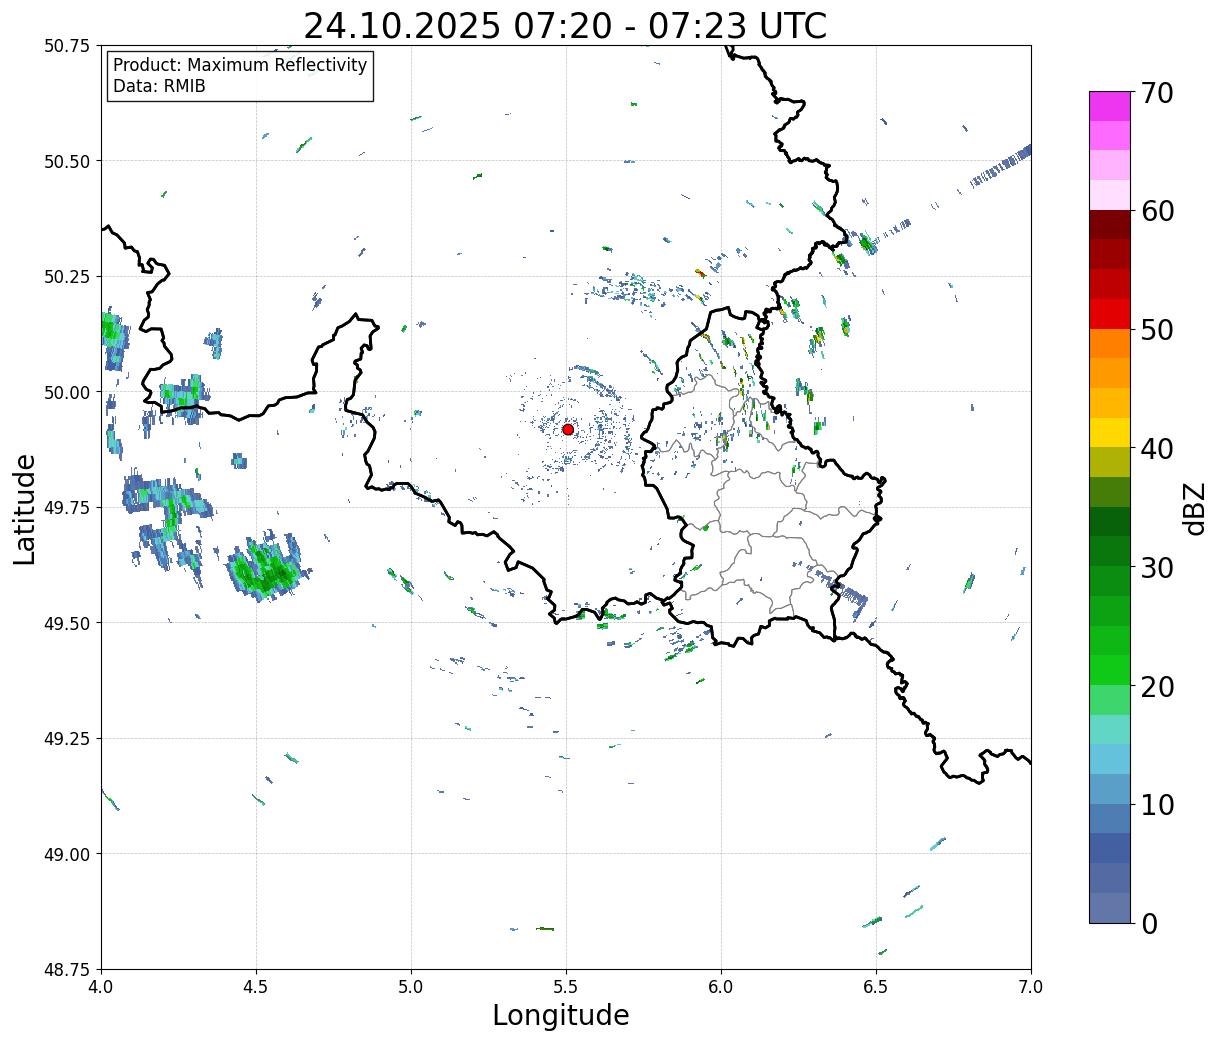Click the light blue colorbar swatch above 10
Screen dimensions: 1219x1040
coord(1110,789)
